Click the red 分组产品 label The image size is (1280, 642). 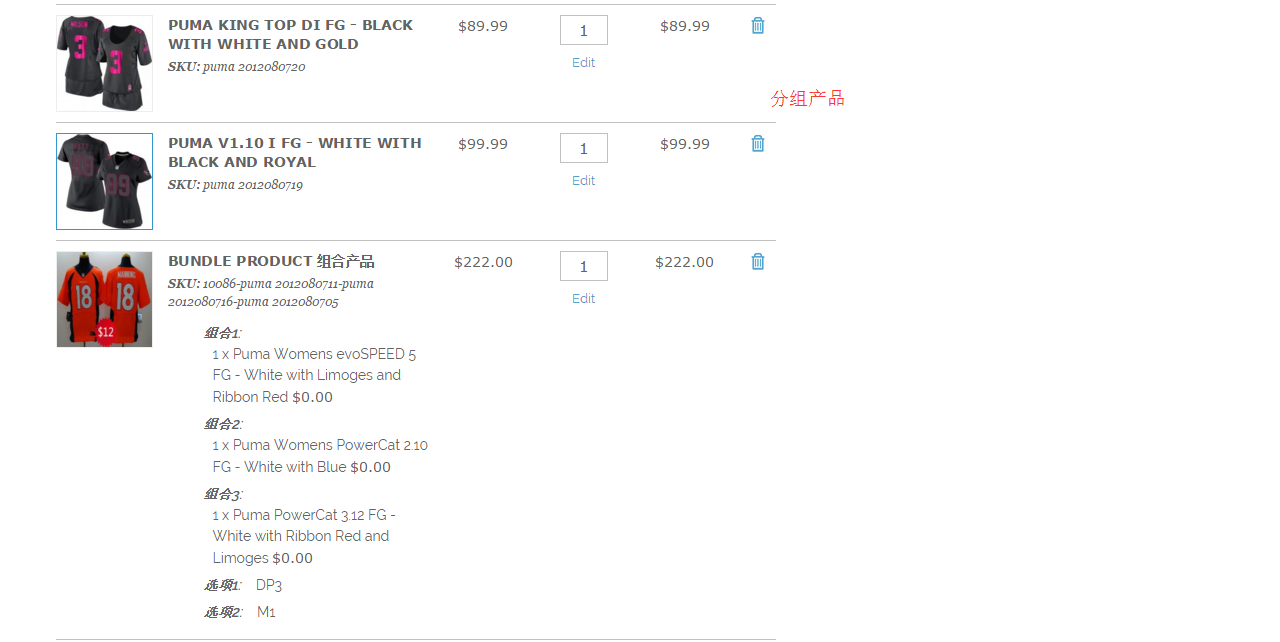point(808,98)
